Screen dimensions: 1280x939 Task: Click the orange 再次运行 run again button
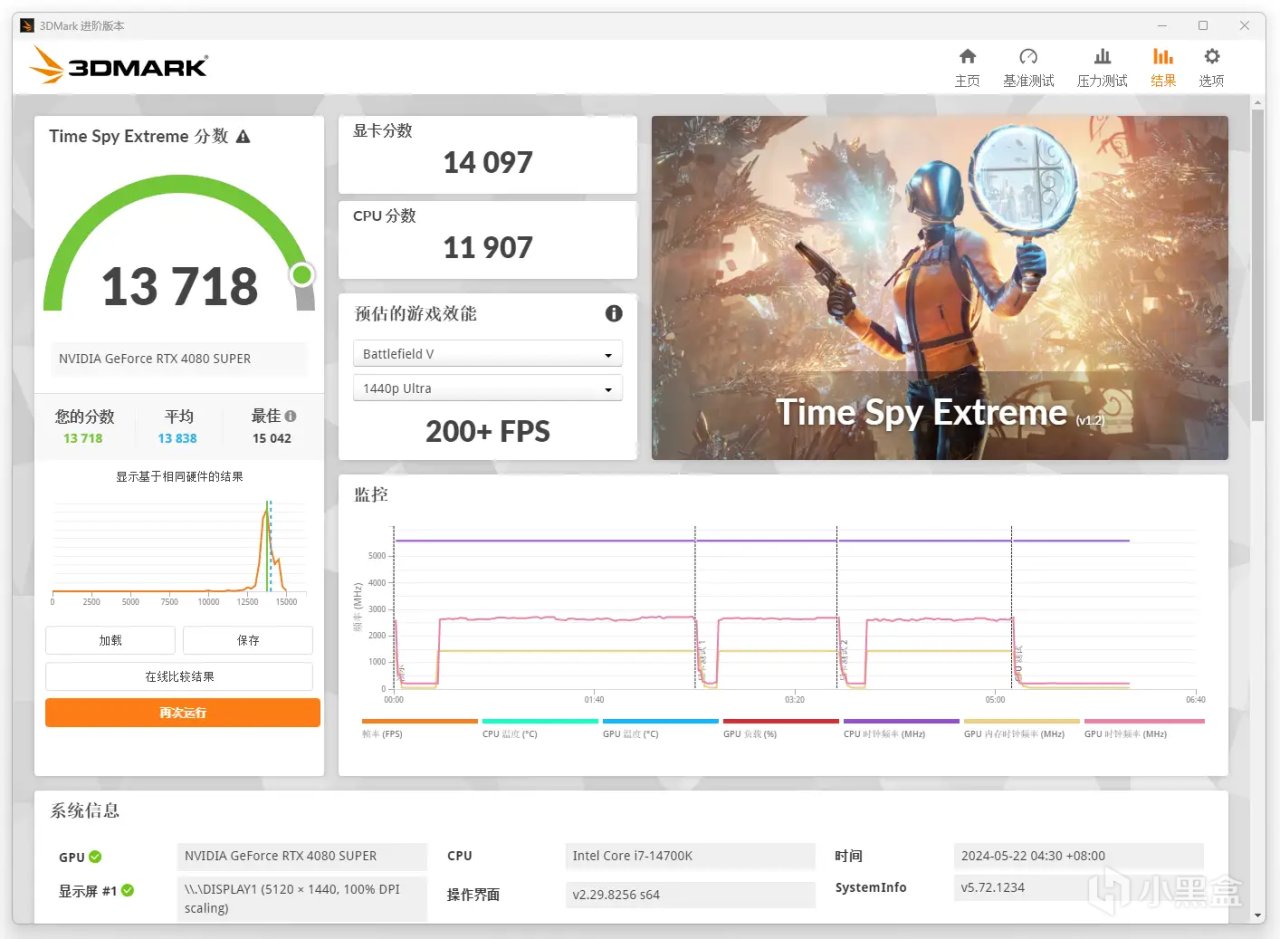pyautogui.click(x=182, y=713)
